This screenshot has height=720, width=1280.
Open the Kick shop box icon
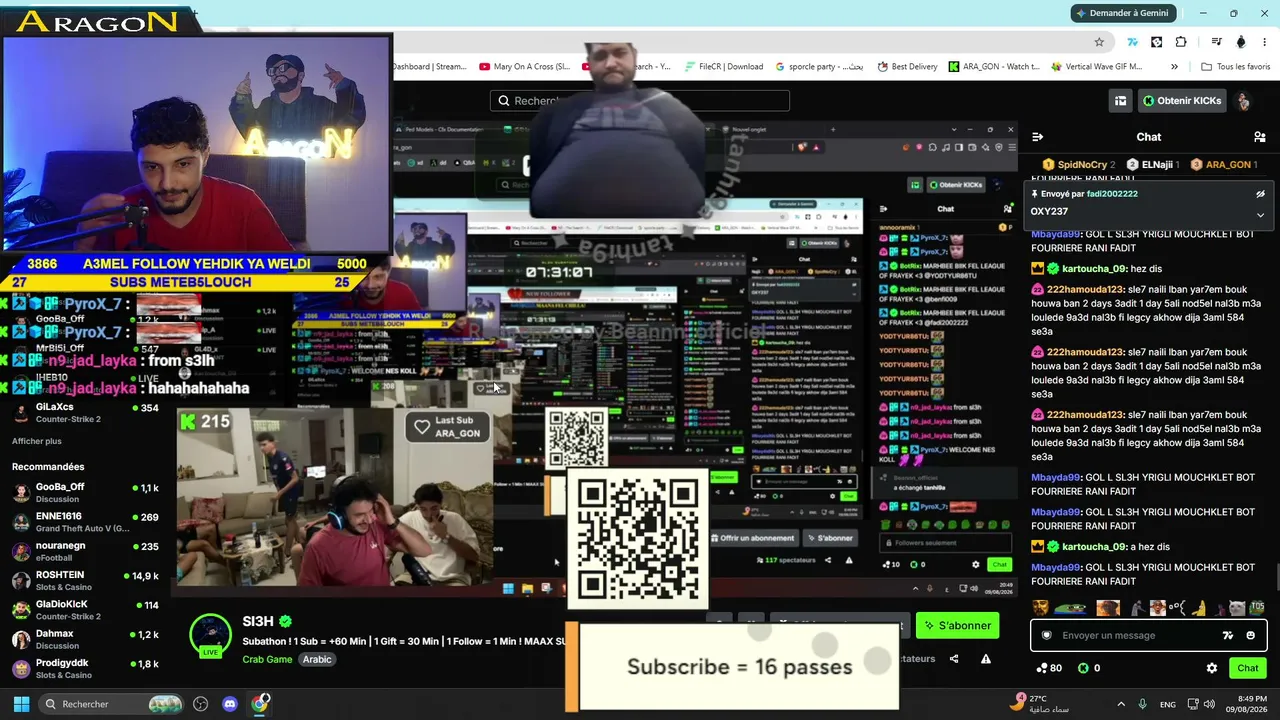point(1120,101)
